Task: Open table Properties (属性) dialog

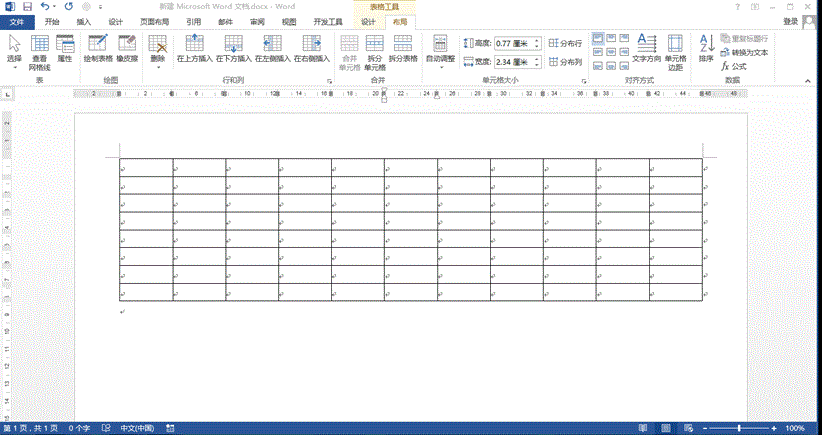Action: point(65,48)
